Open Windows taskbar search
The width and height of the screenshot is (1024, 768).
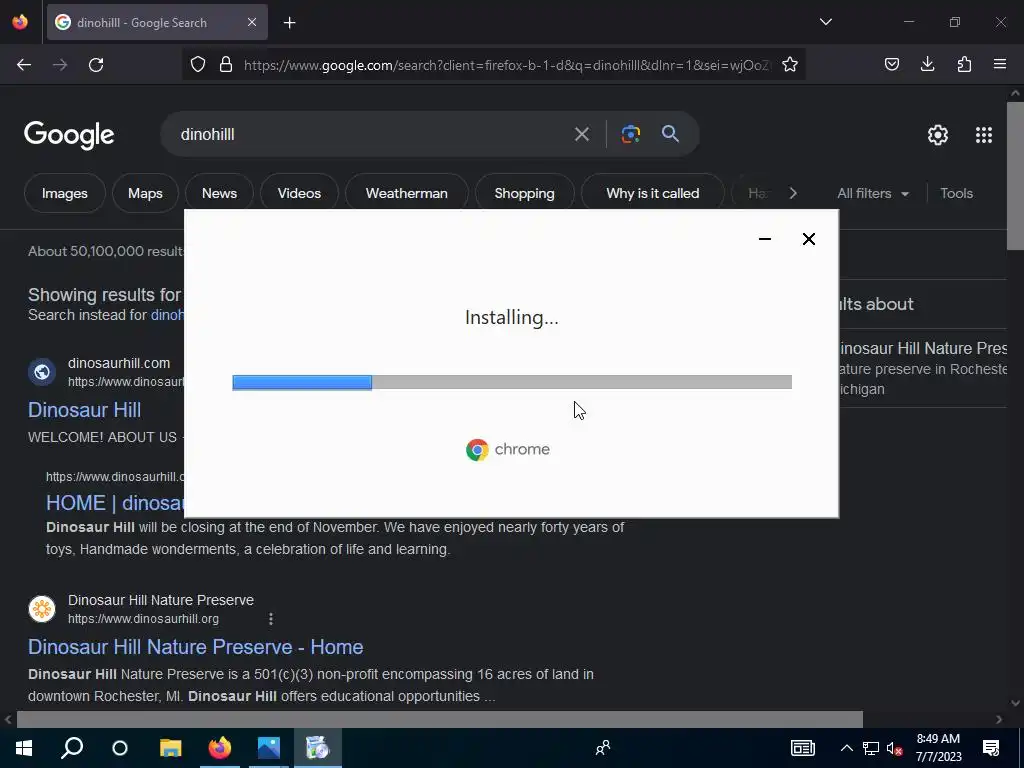pos(72,748)
